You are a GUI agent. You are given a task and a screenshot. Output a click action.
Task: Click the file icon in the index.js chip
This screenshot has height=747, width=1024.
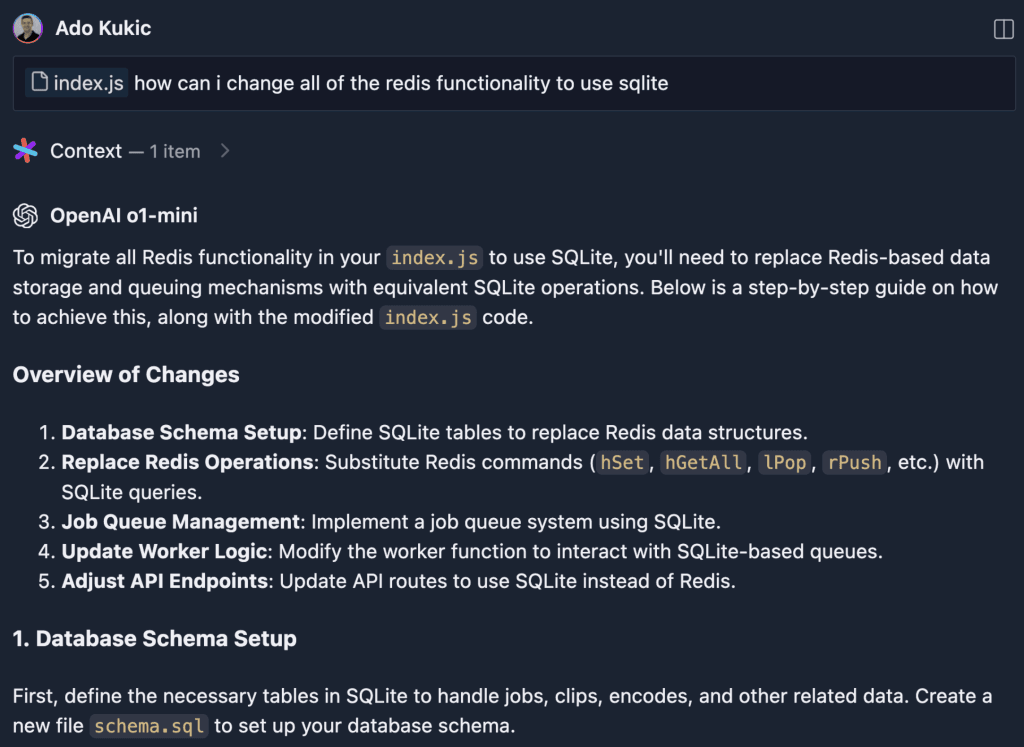click(40, 82)
